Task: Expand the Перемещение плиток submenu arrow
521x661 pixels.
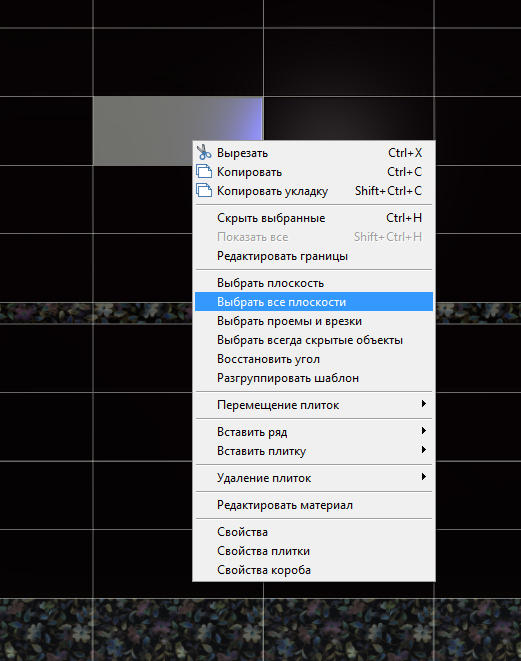Action: click(424, 404)
